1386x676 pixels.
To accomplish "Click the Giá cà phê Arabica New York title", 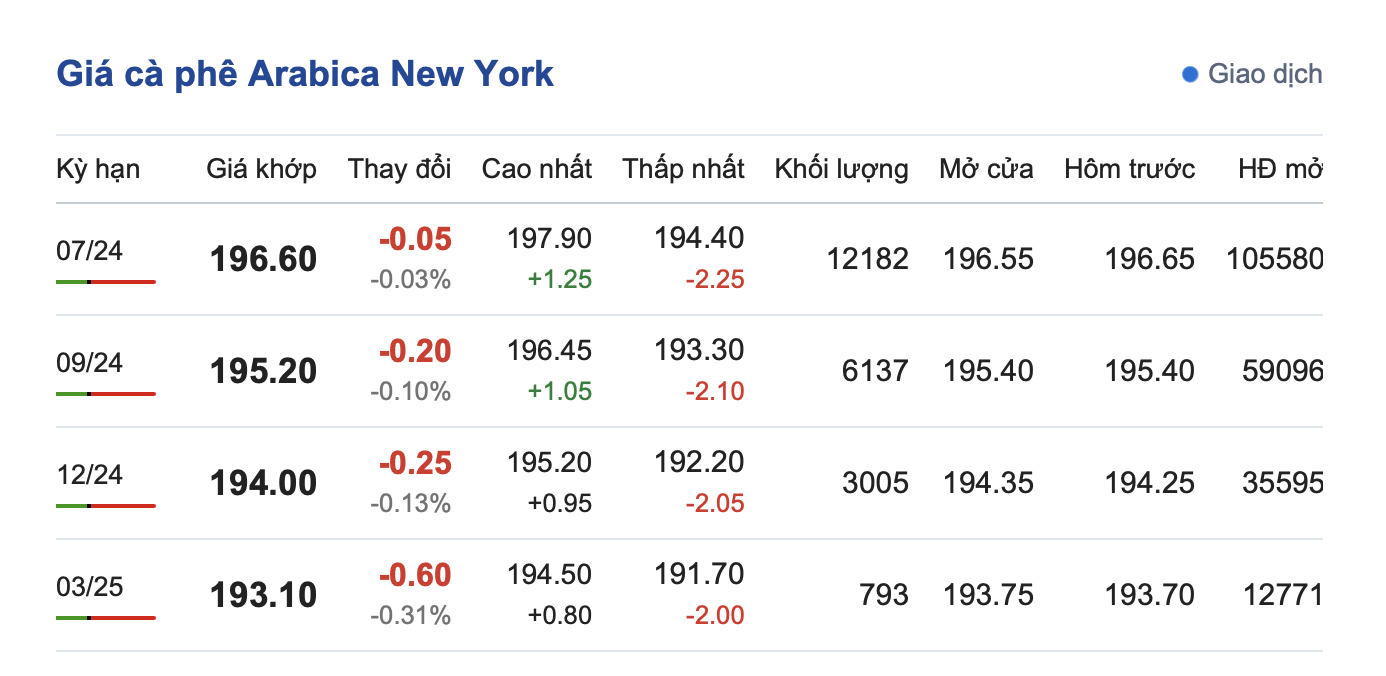I will (x=305, y=74).
